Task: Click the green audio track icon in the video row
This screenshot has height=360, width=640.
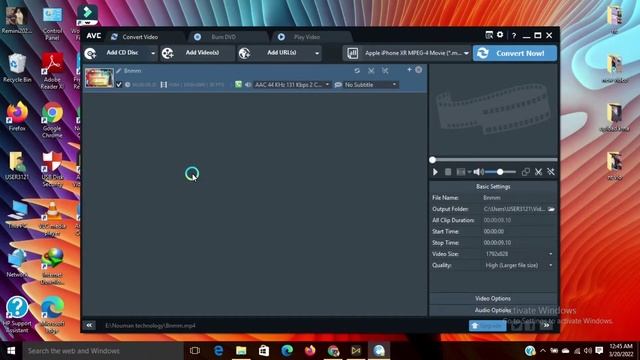Action: pos(238,84)
